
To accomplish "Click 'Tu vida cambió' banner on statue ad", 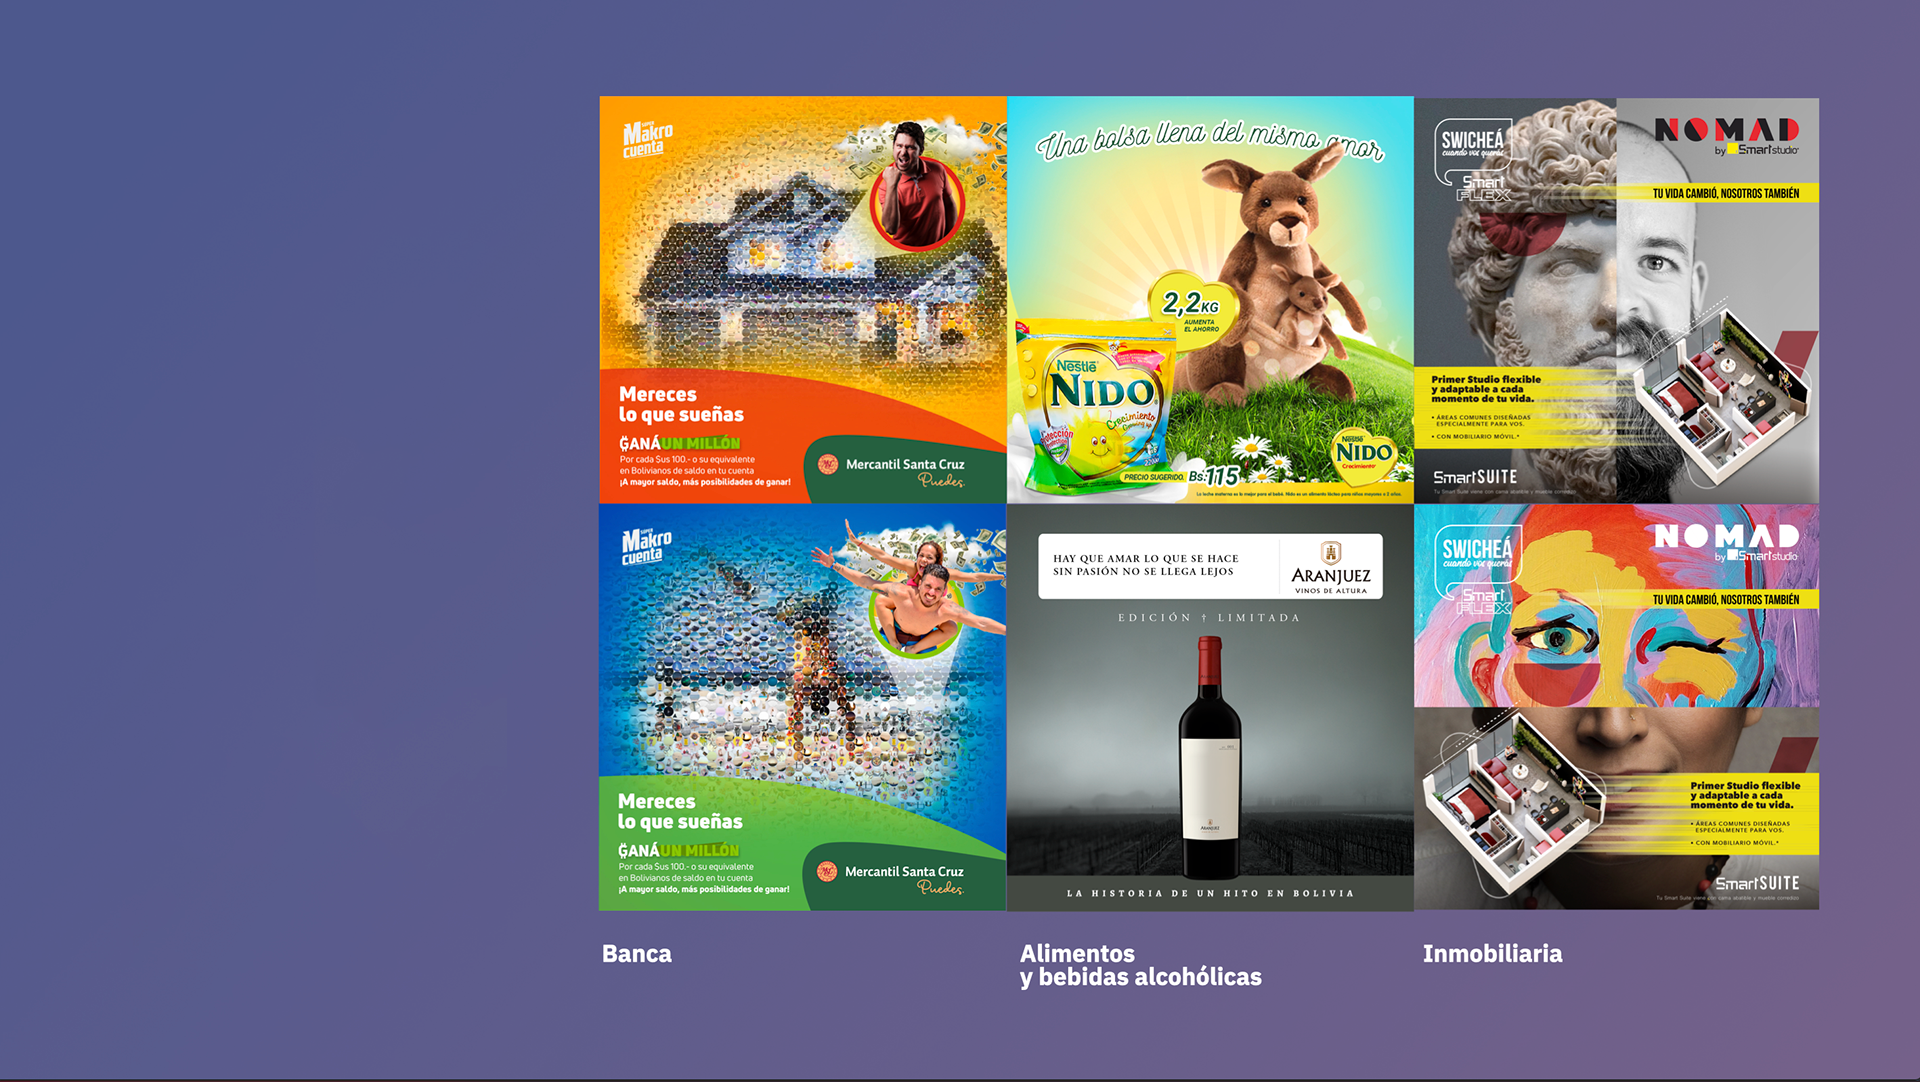I will (x=1726, y=193).
